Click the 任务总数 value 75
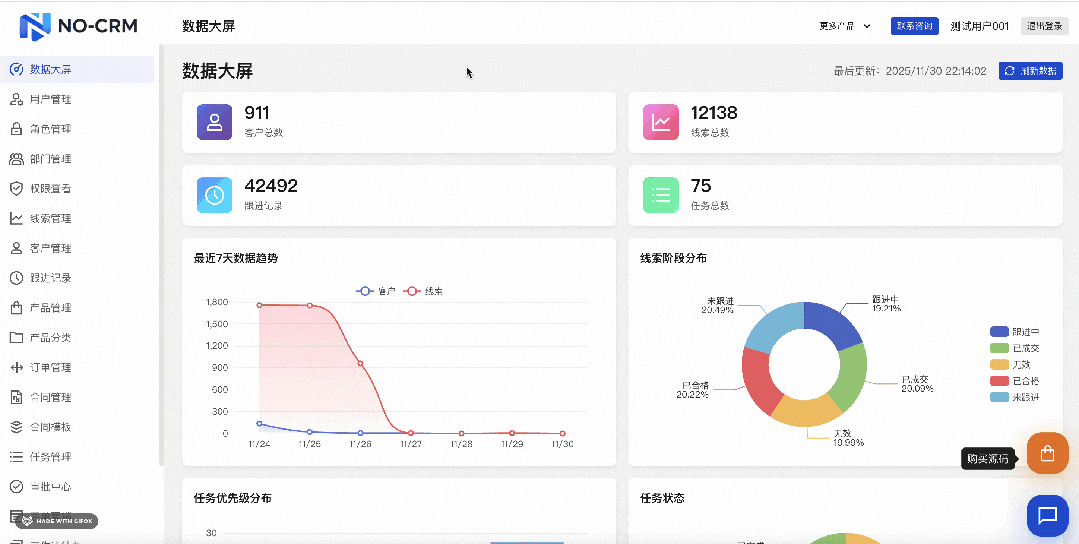Image resolution: width=1079 pixels, height=544 pixels. point(701,186)
